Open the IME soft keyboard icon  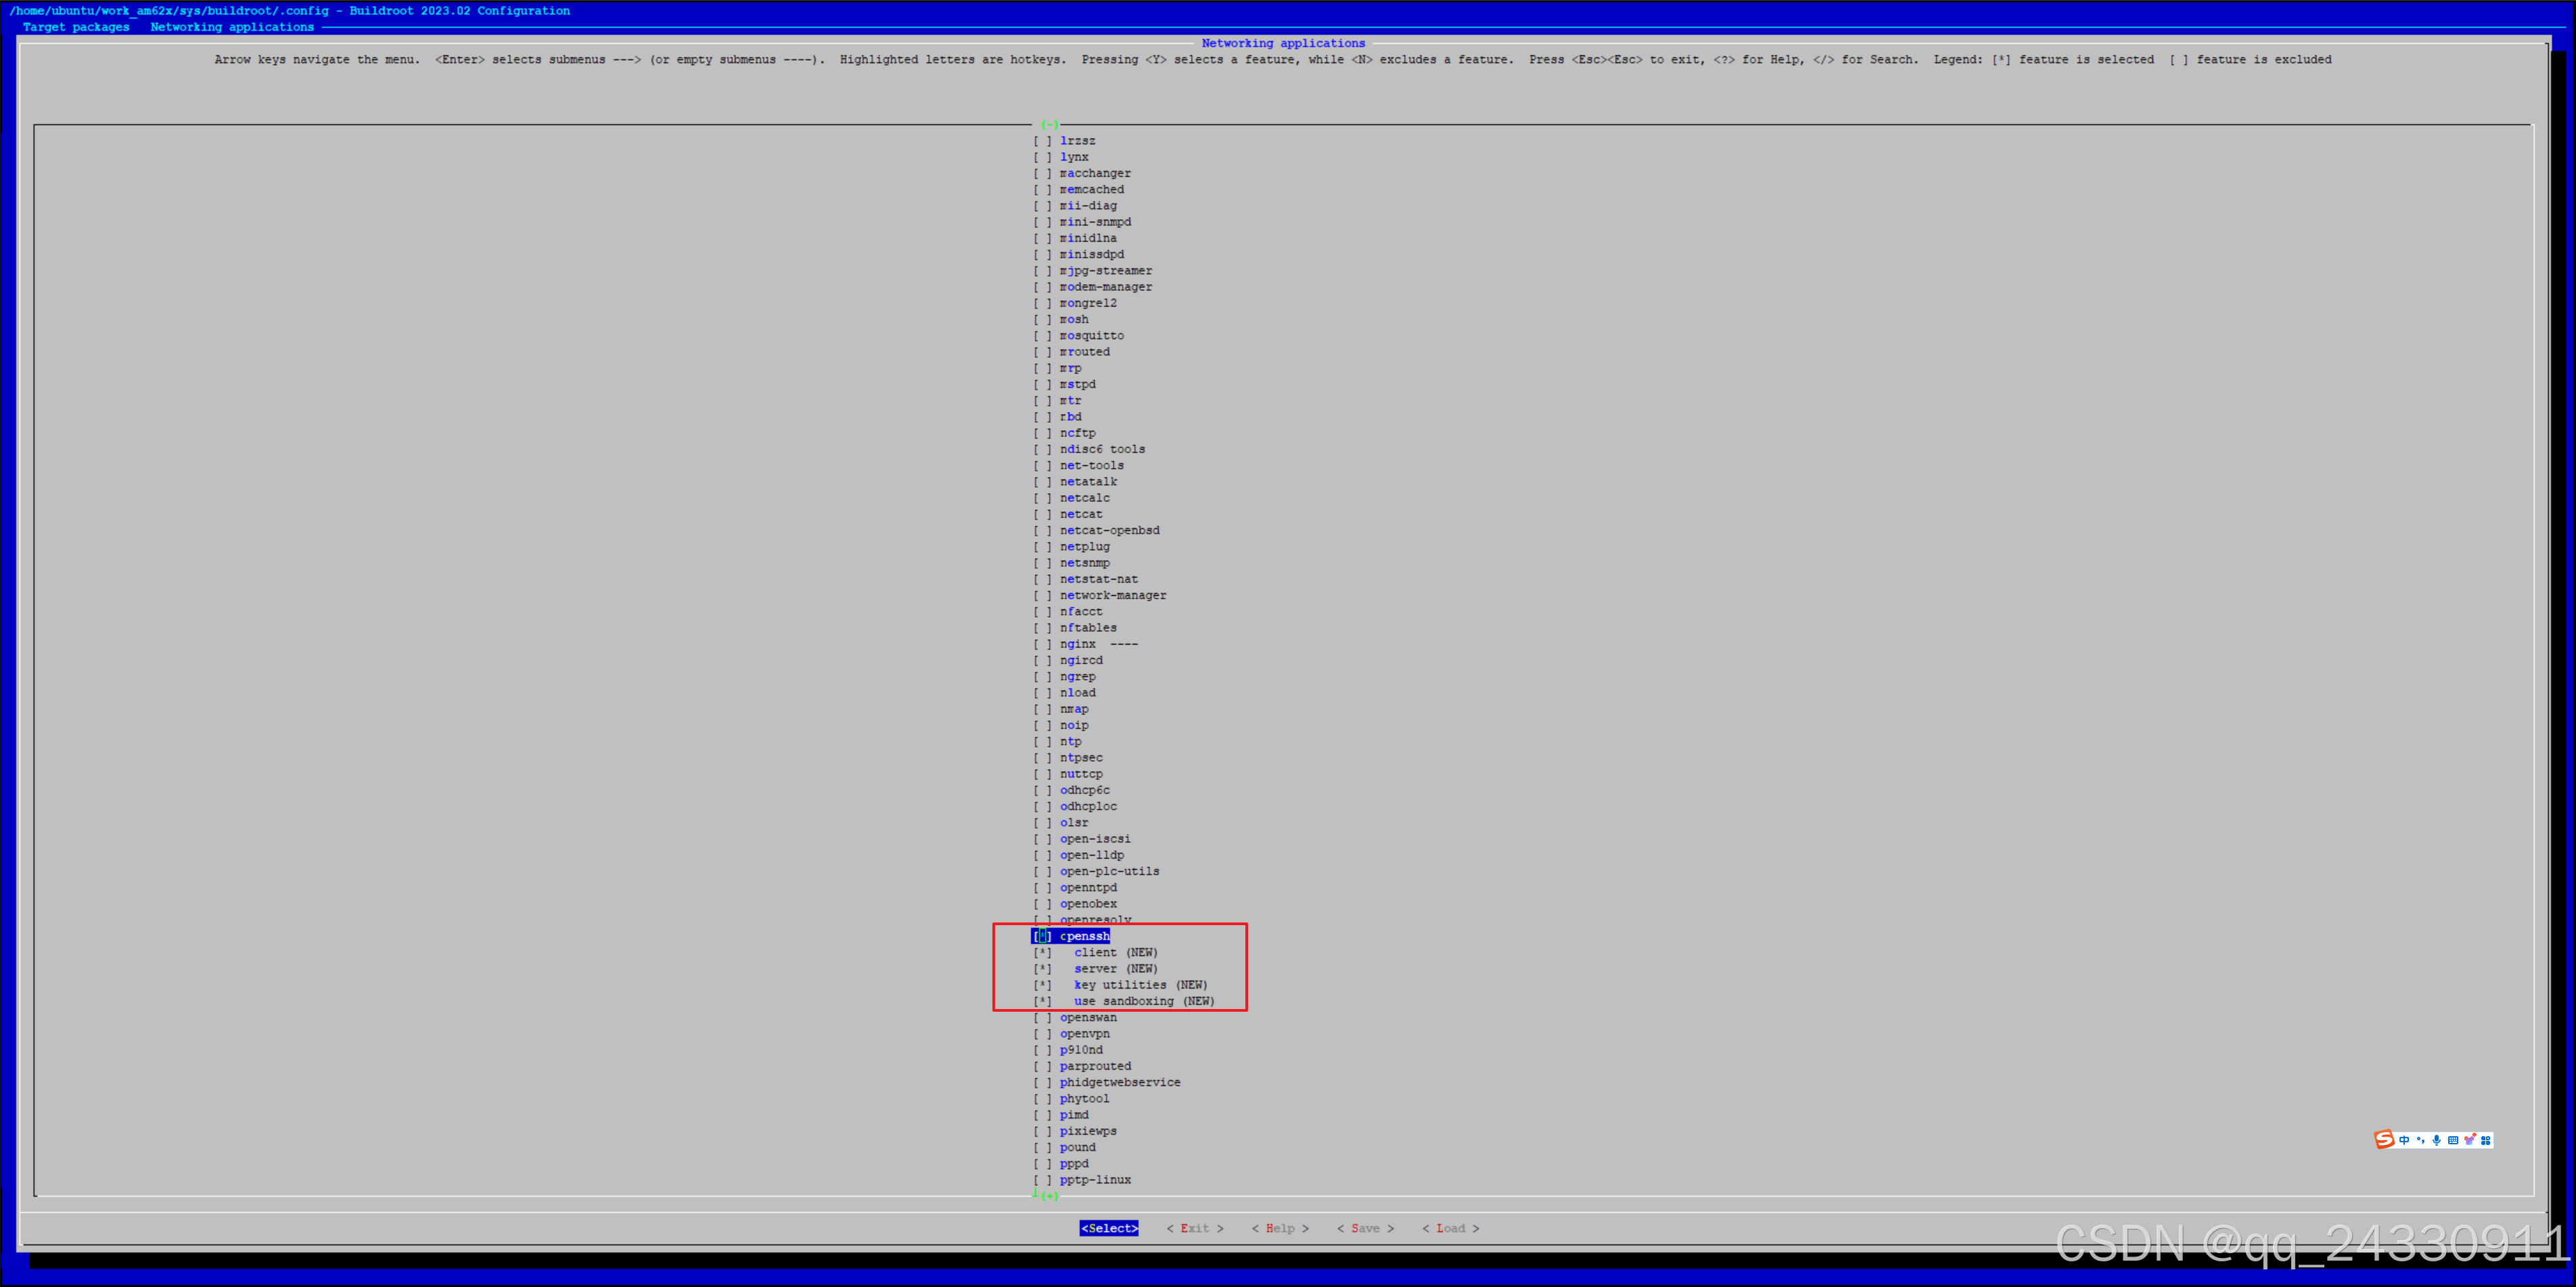[2453, 1140]
